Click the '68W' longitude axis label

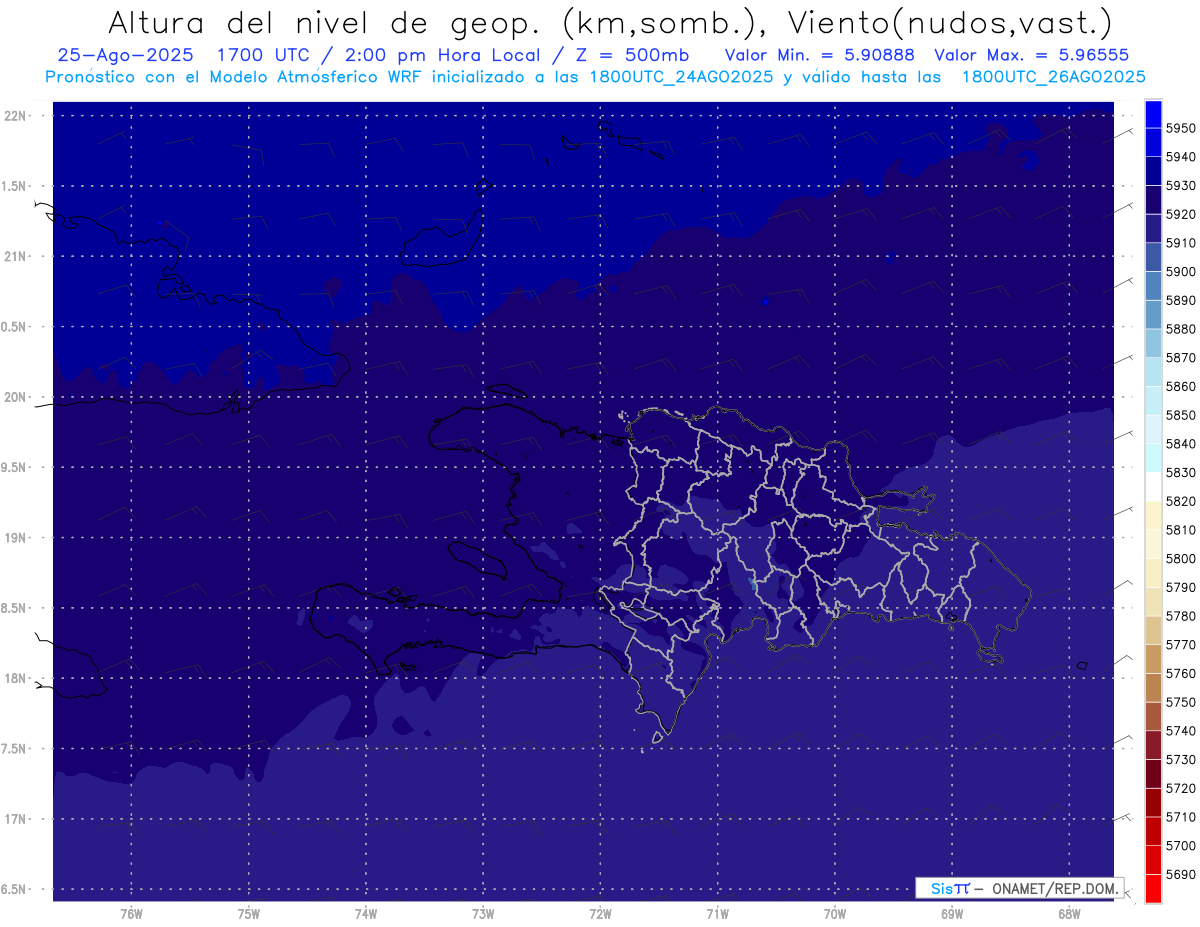click(1069, 913)
